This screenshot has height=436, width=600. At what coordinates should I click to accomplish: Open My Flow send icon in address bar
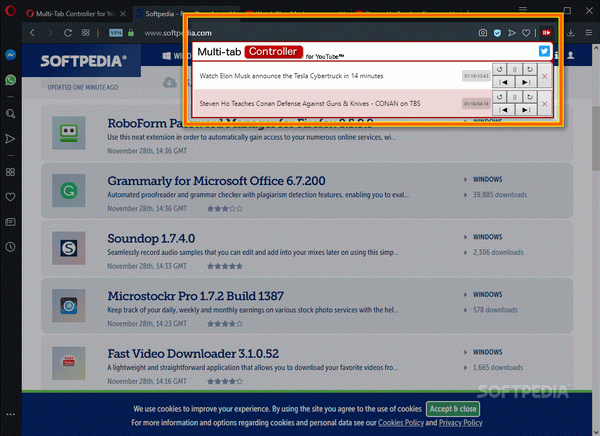point(512,33)
